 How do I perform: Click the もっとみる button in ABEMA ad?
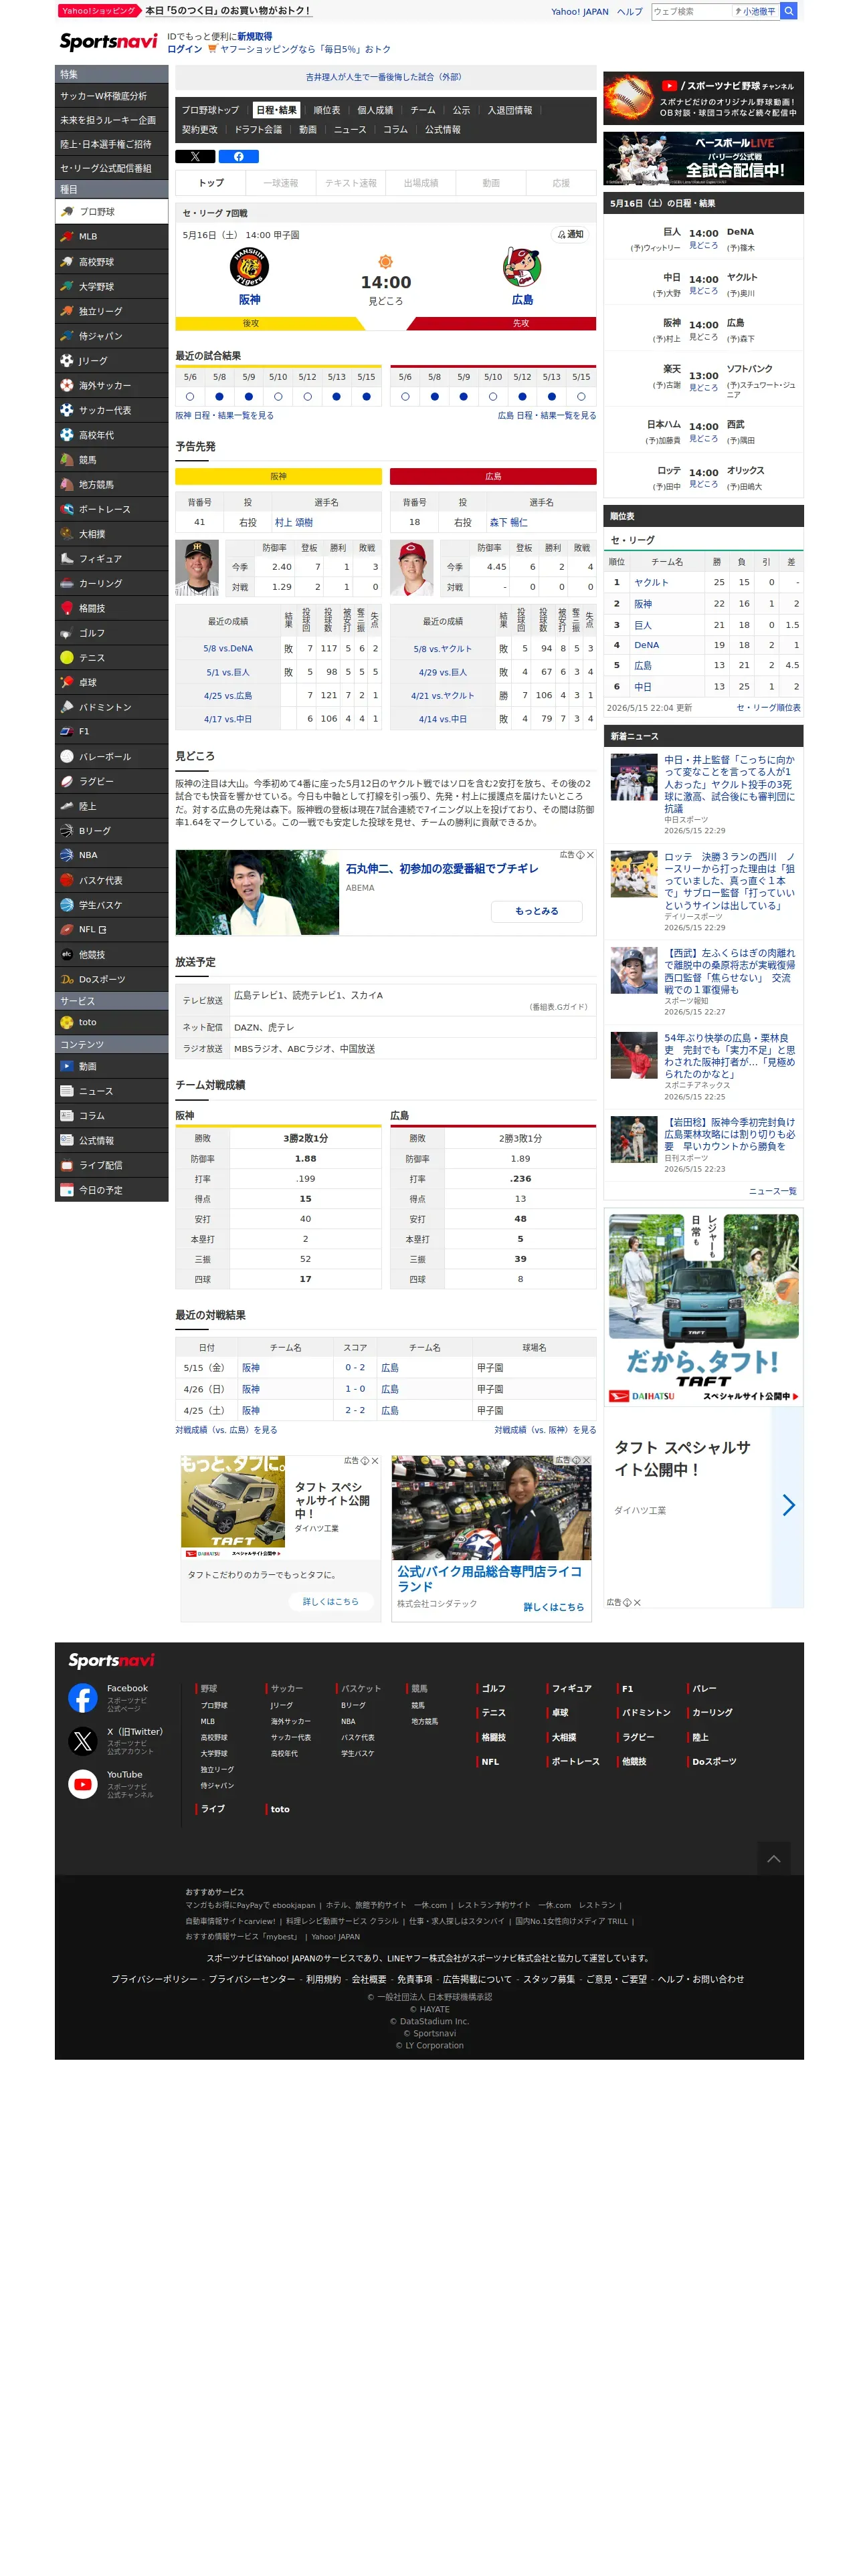point(537,911)
